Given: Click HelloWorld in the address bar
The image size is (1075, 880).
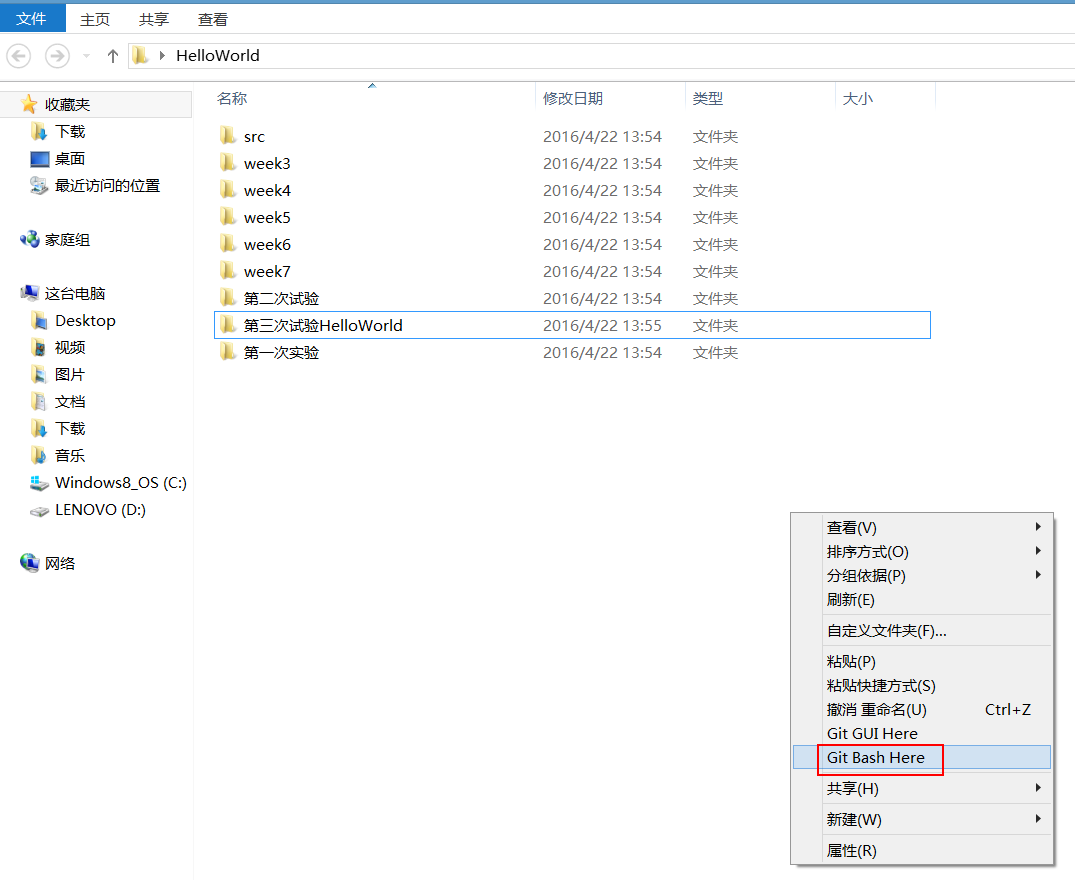Looking at the screenshot, I should pos(217,56).
